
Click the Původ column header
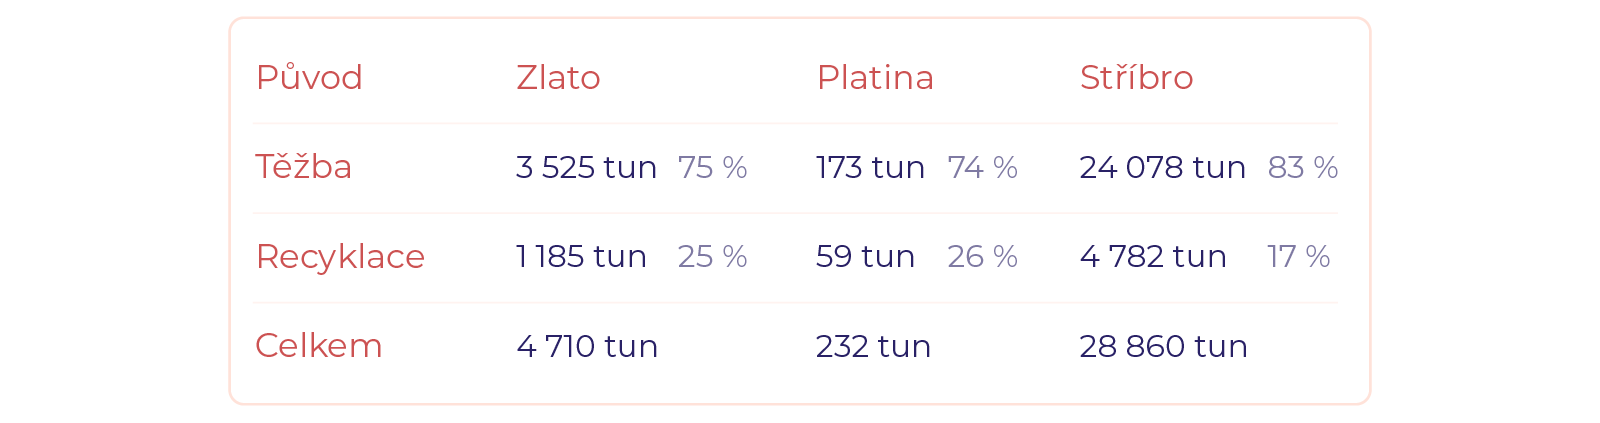click(309, 78)
